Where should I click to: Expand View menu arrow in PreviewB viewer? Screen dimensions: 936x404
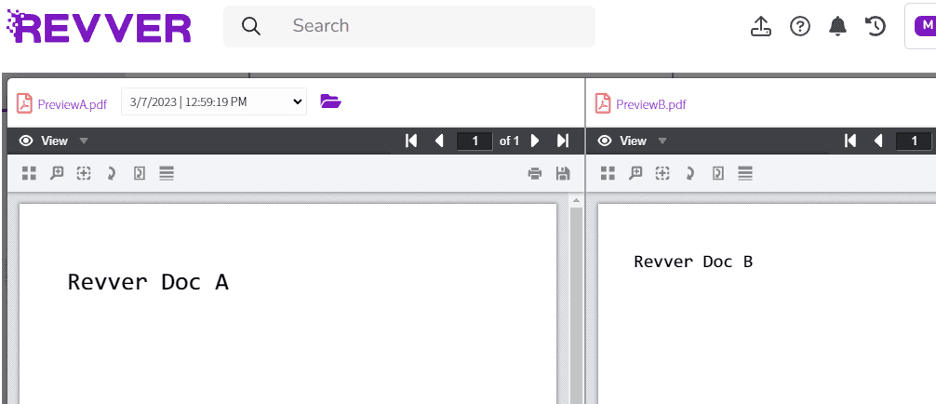tap(662, 141)
